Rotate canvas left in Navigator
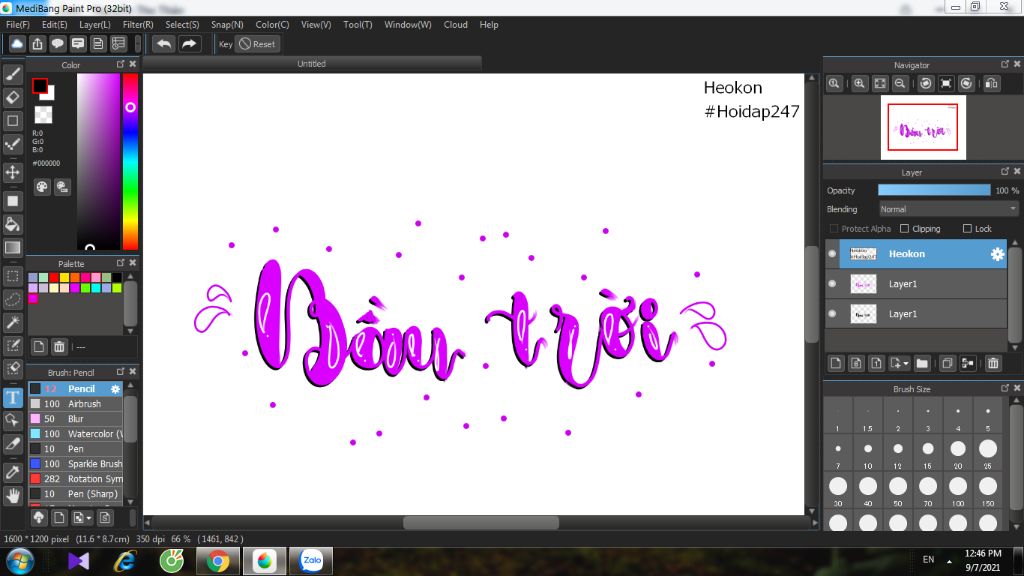 tap(926, 84)
